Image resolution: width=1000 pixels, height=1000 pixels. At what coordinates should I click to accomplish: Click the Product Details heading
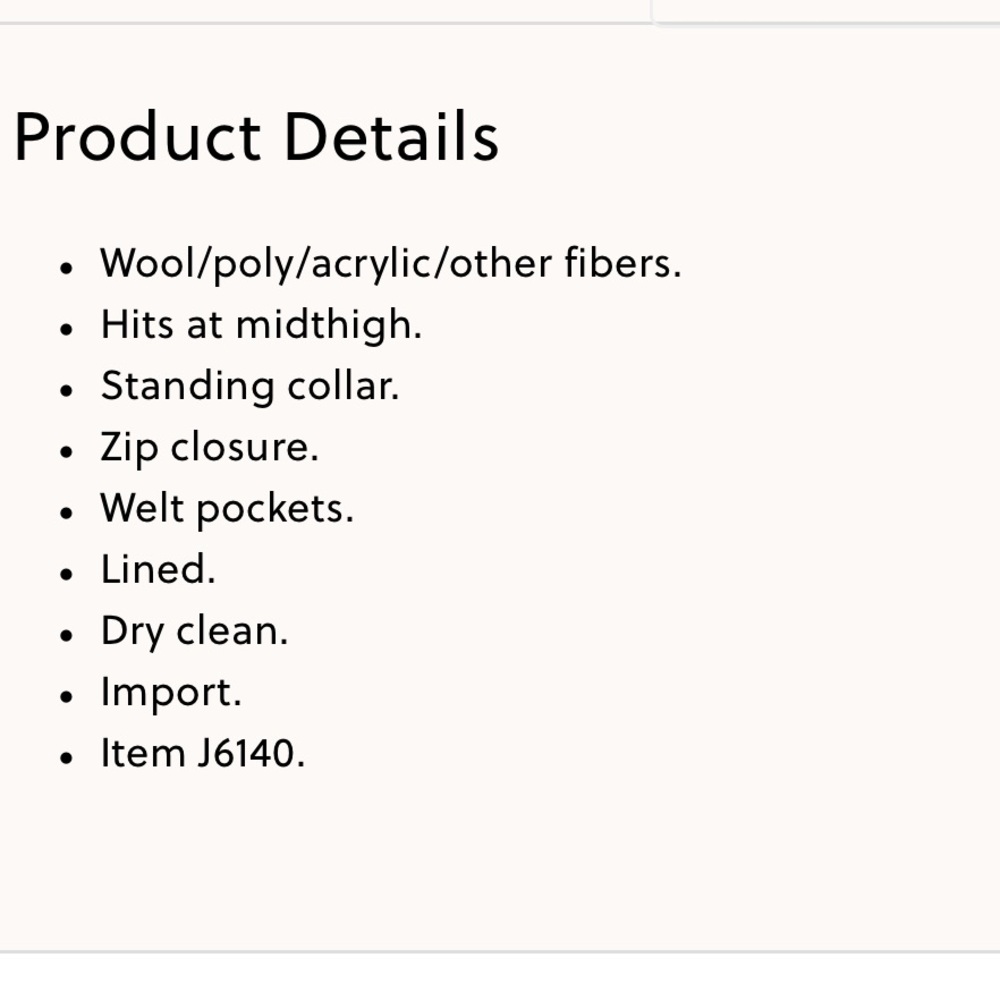[256, 136]
